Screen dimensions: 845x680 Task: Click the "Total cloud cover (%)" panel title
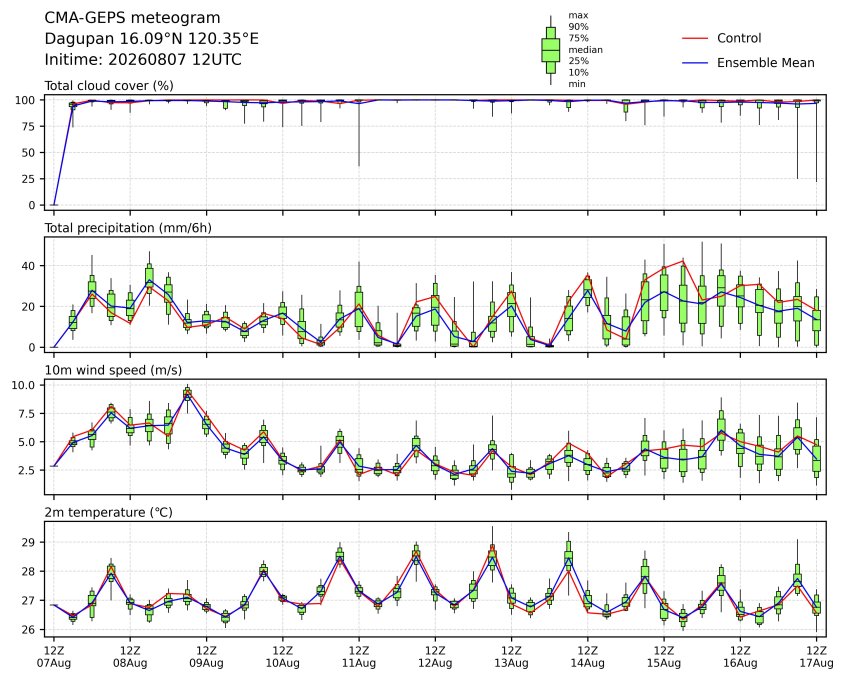coord(109,86)
